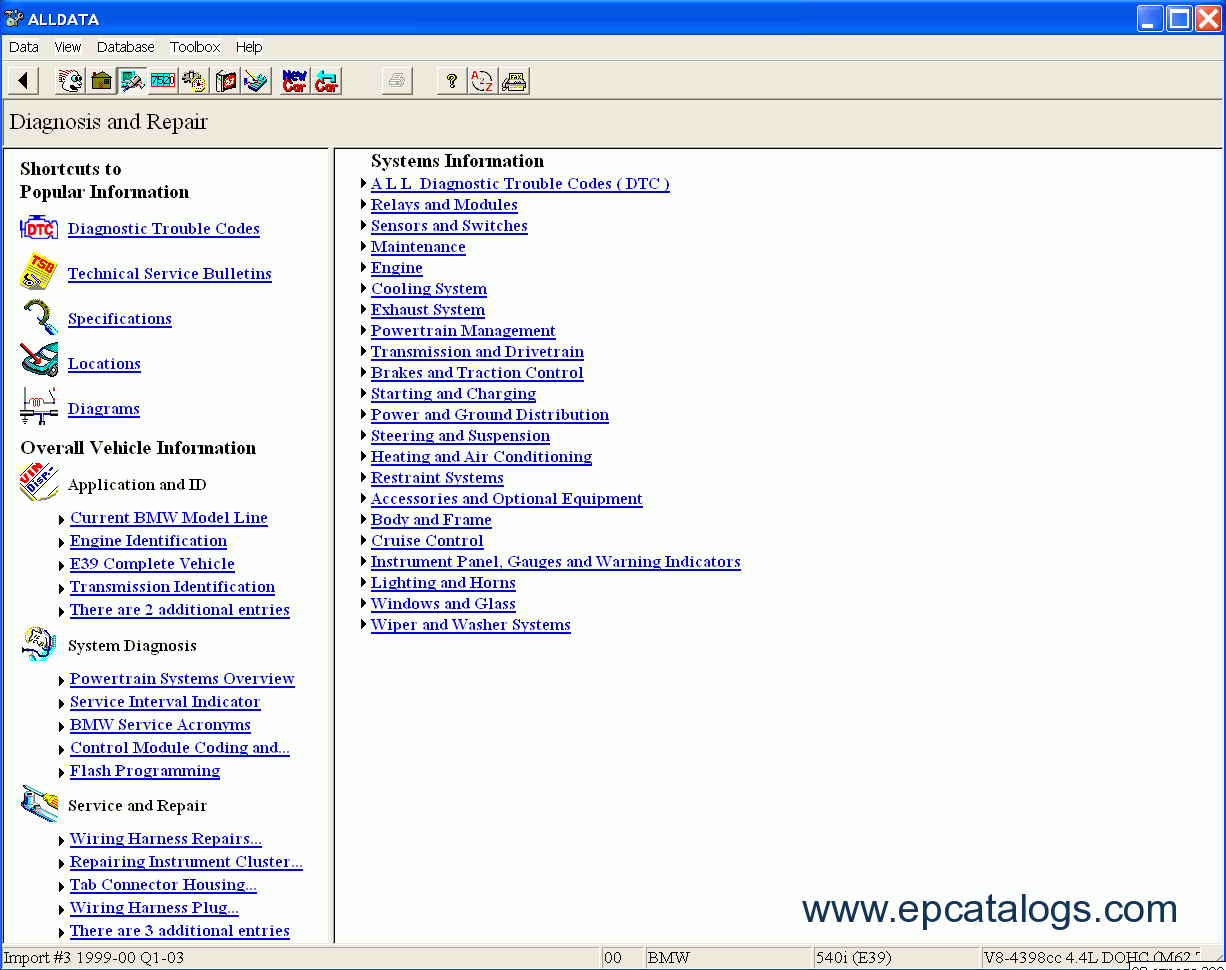Open the Diagrams shortcut link
Screen dimensions: 1226x970
[104, 409]
